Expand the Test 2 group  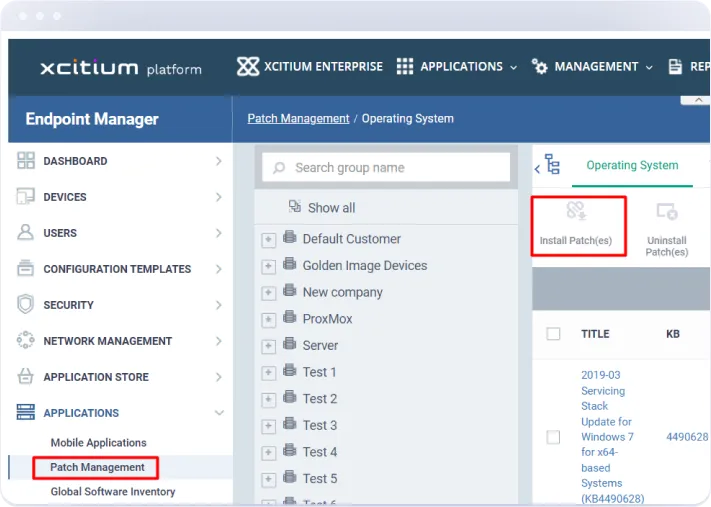[x=268, y=400]
